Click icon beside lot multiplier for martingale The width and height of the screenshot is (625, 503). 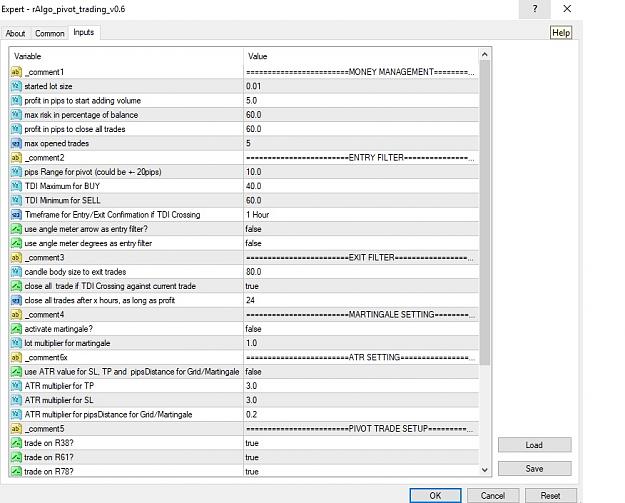(x=16, y=343)
